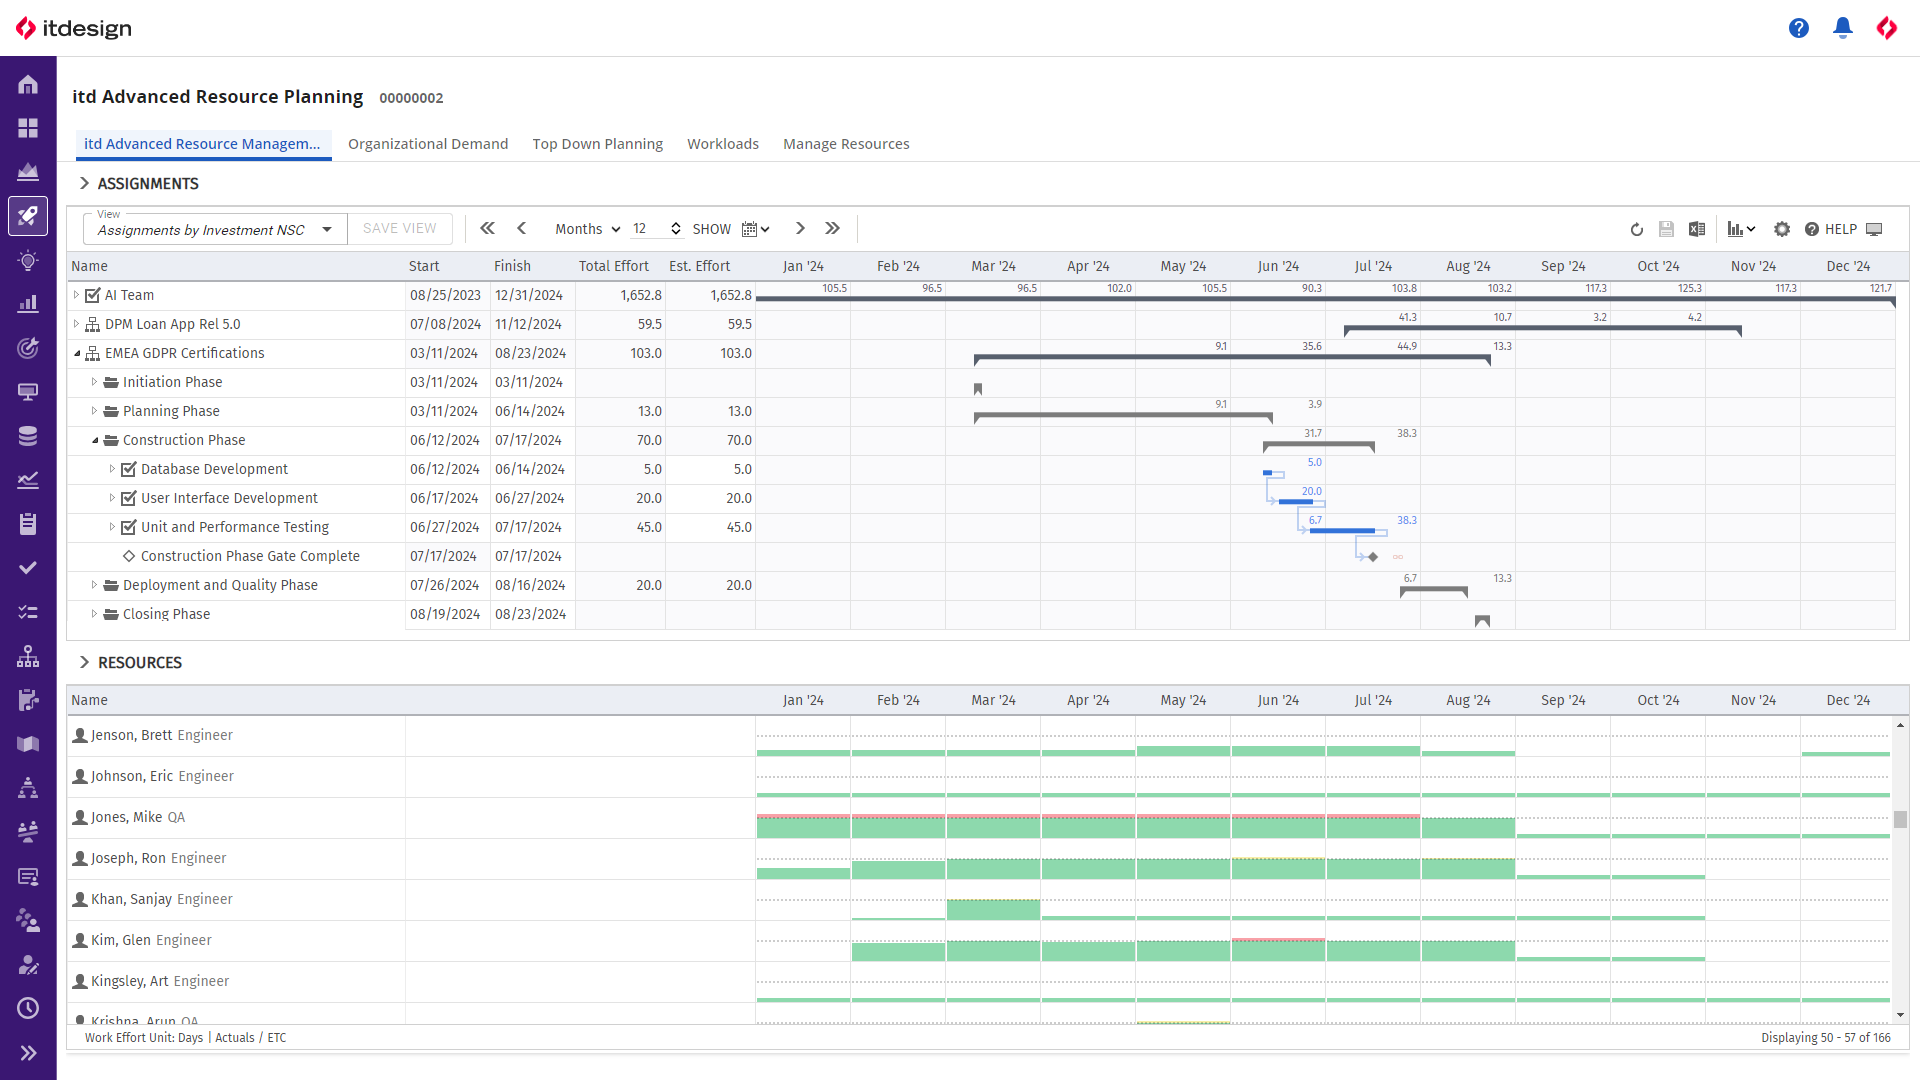
Task: Toggle checkbox on Database Development task
Action: click(128, 468)
